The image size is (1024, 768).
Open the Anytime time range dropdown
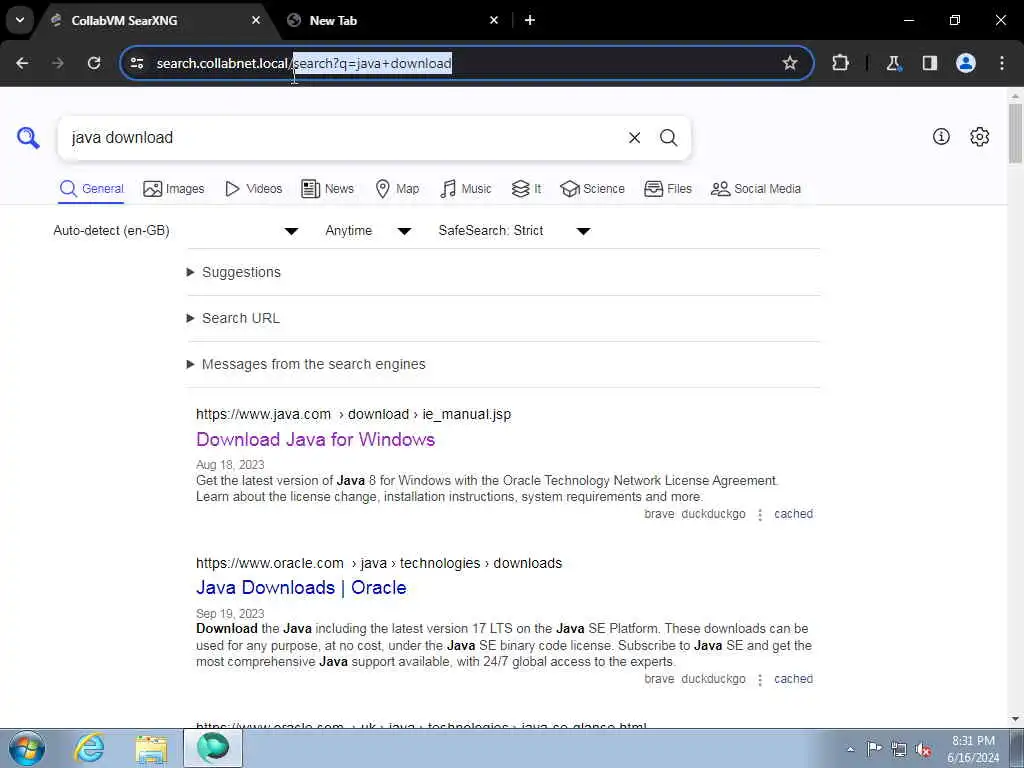[x=368, y=231]
